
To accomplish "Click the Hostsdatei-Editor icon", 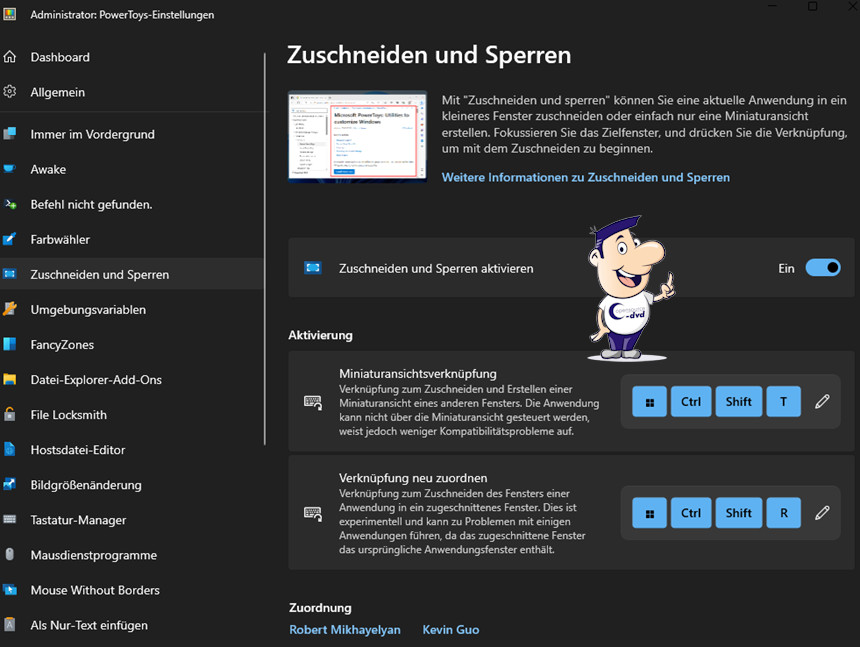I will (x=10, y=450).
